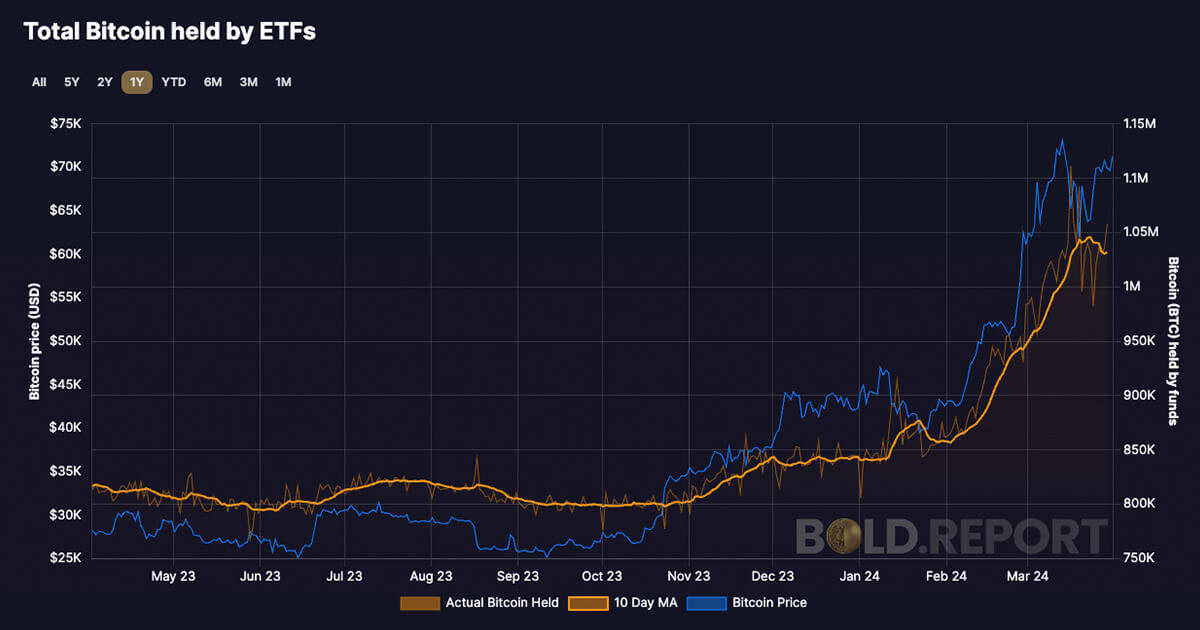Toggle the Bitcoin Price legend label
This screenshot has height=630, width=1200.
[769, 603]
